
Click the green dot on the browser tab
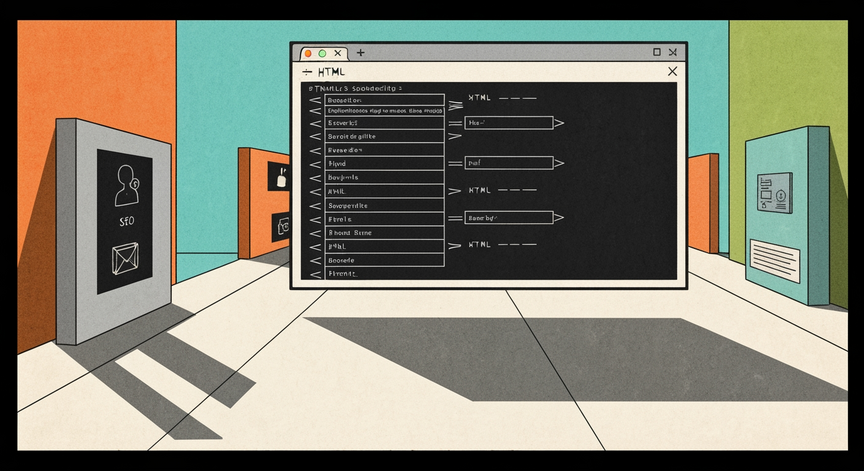click(322, 53)
